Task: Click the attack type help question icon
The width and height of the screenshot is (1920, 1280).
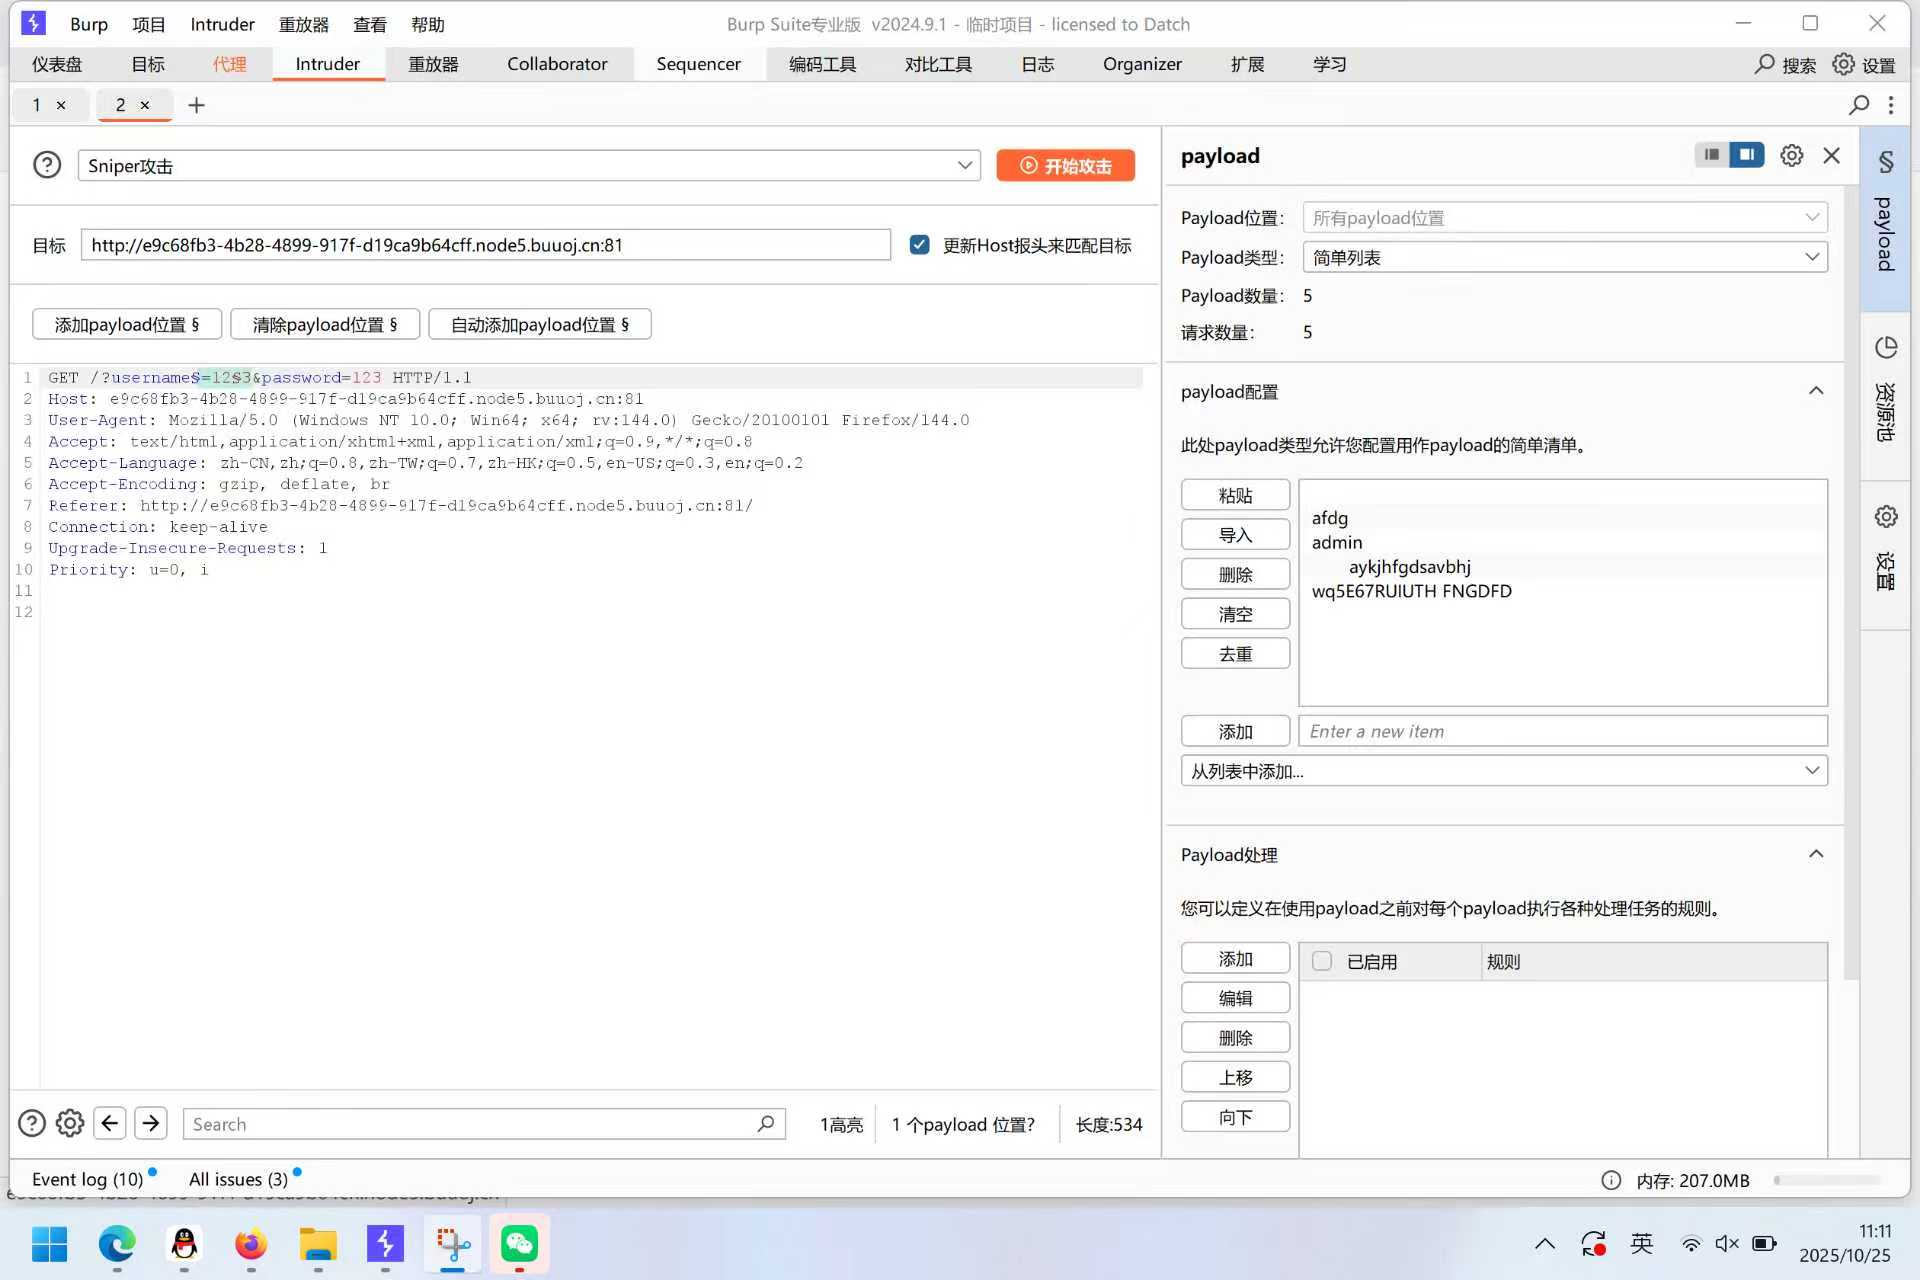Action: [47, 165]
